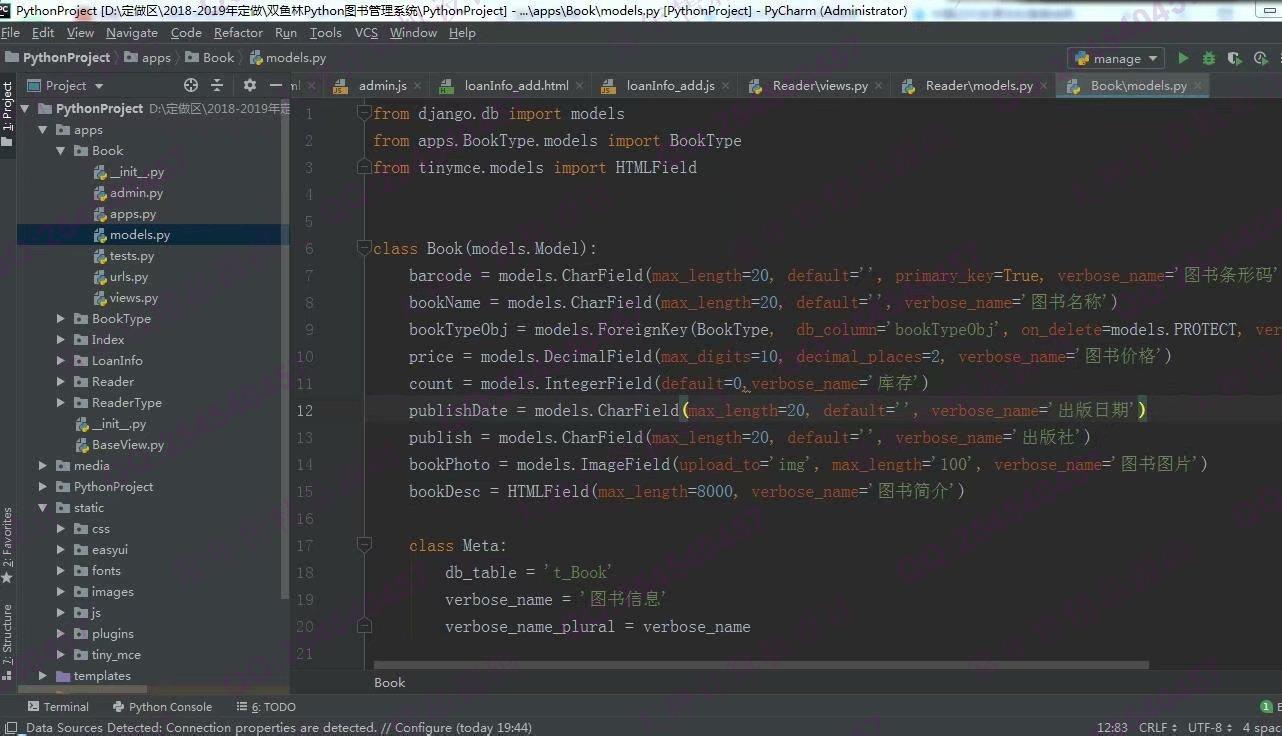1282x736 pixels.
Task: Expand the LoanInfo folder
Action: 61,361
